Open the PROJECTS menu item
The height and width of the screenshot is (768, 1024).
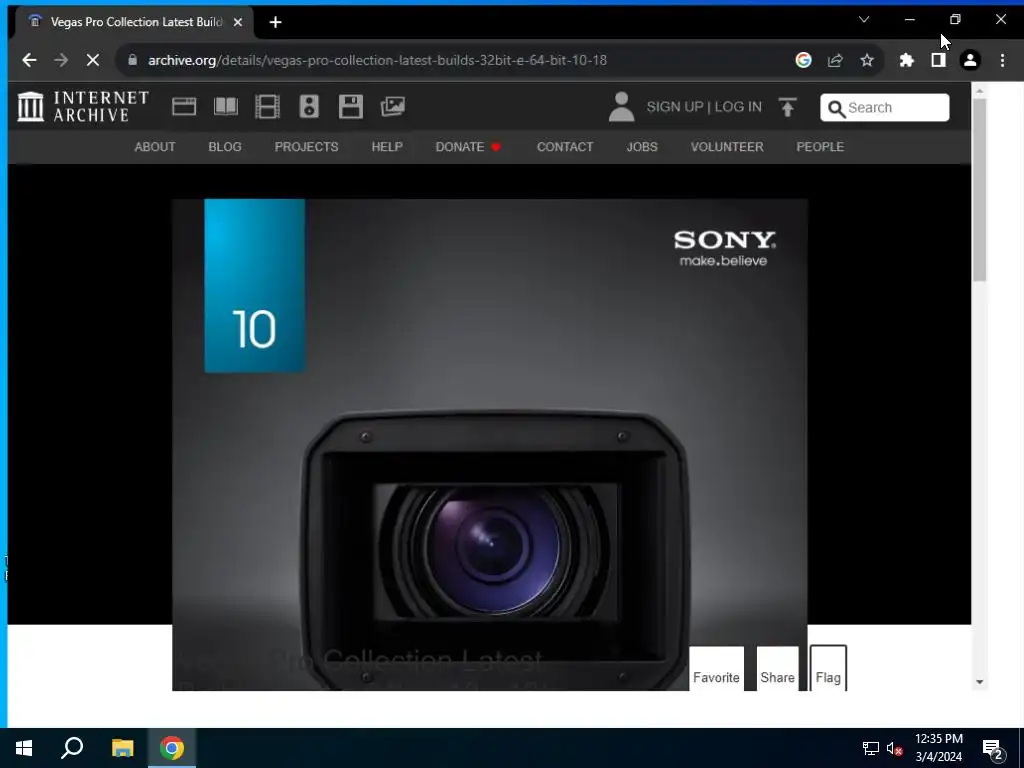point(306,147)
